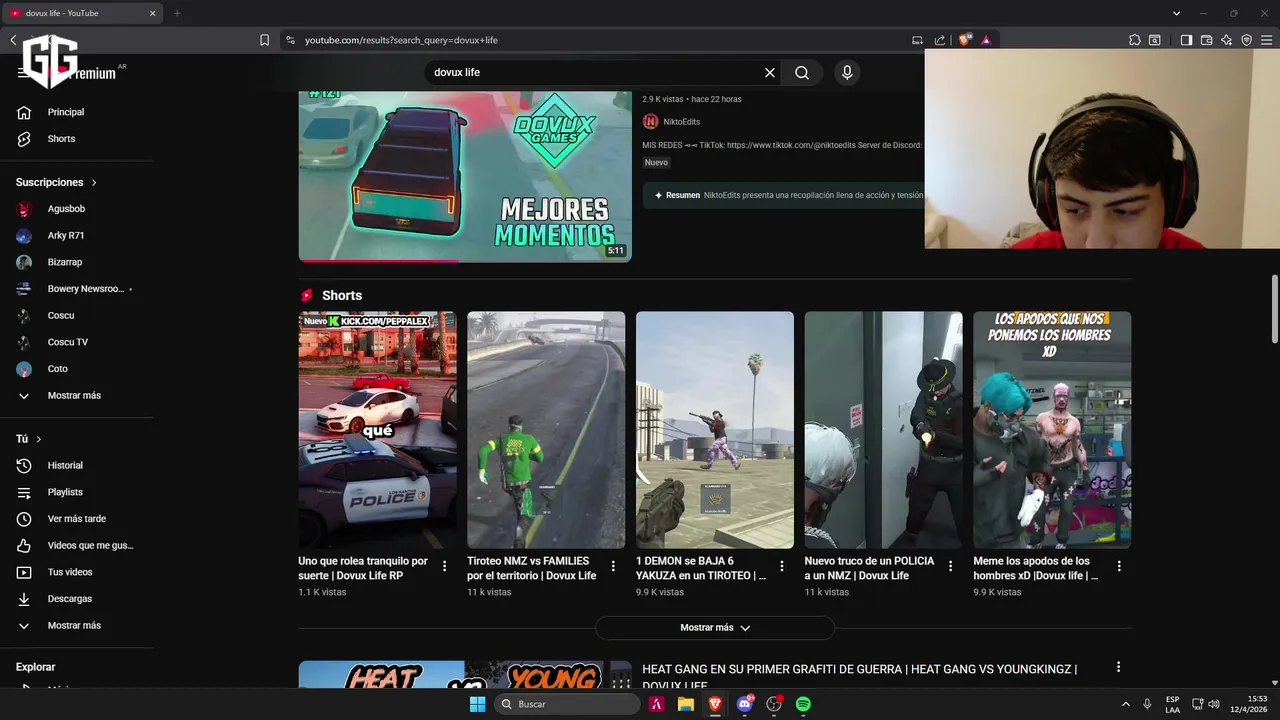Open options for 'Meme los apodos' short

tap(1119, 566)
